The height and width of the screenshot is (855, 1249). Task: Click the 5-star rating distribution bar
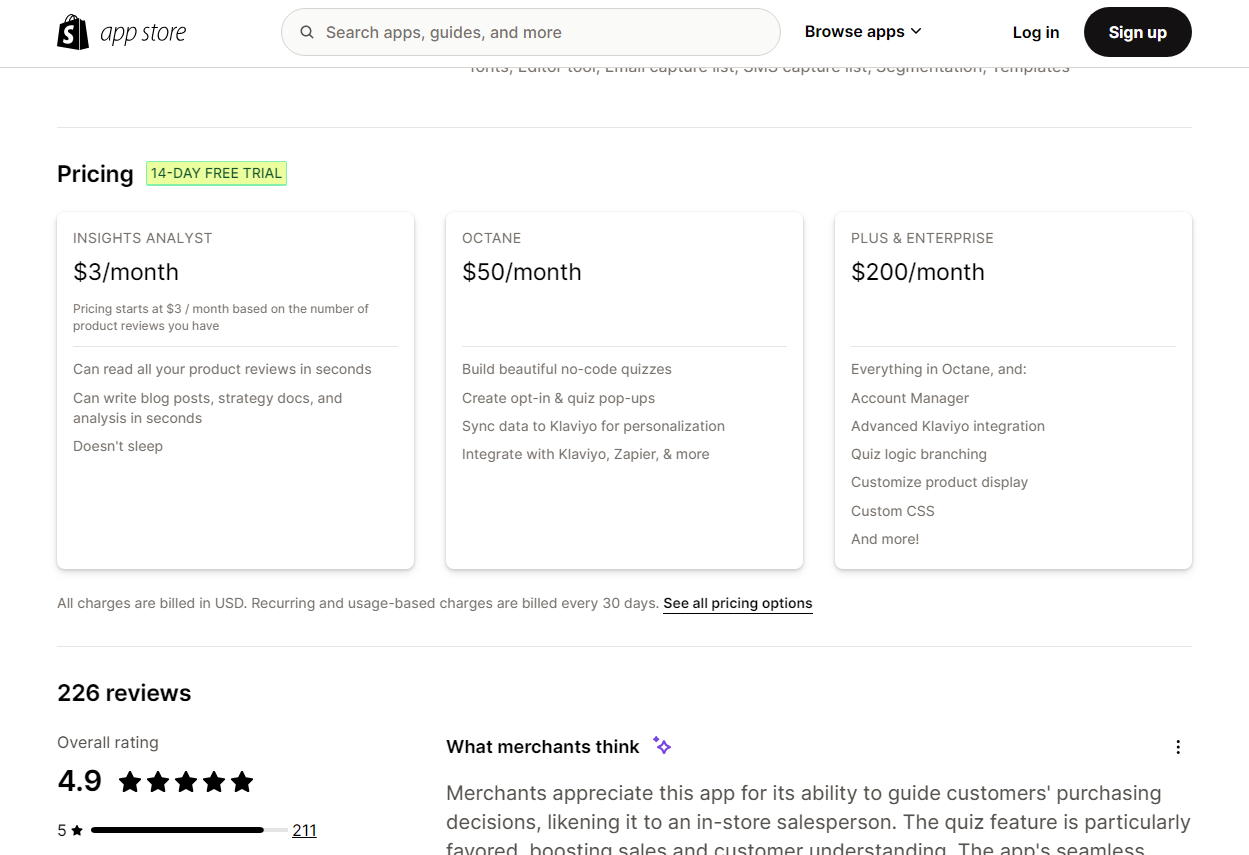tap(189, 830)
